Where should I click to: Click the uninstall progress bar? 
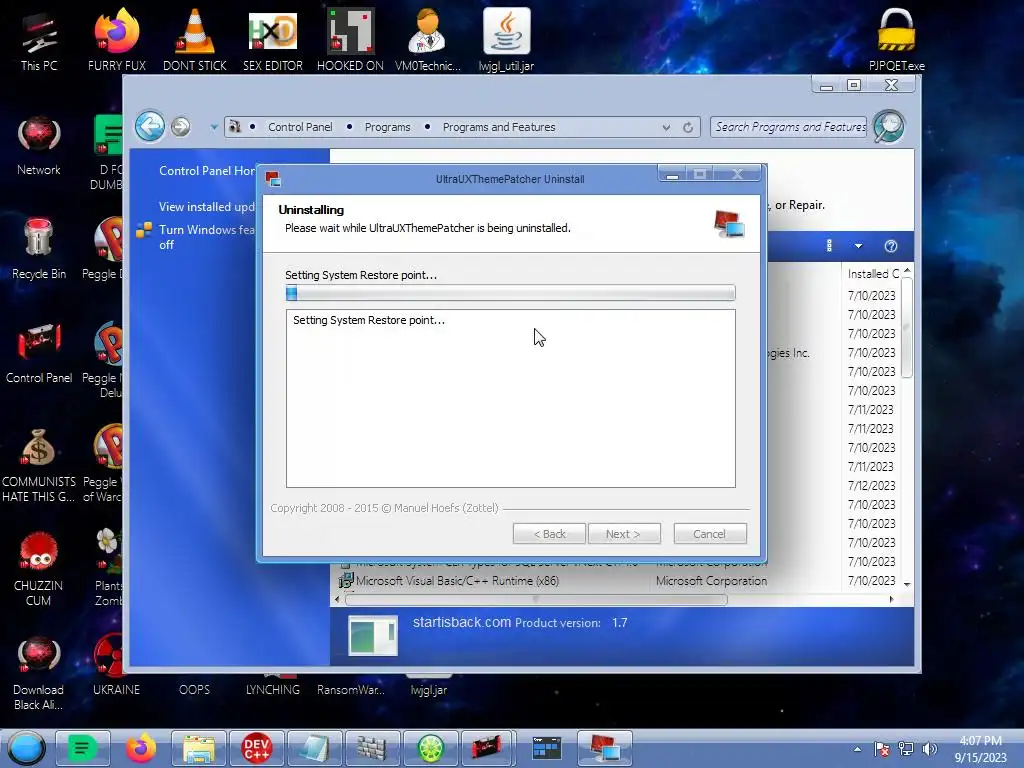511,293
